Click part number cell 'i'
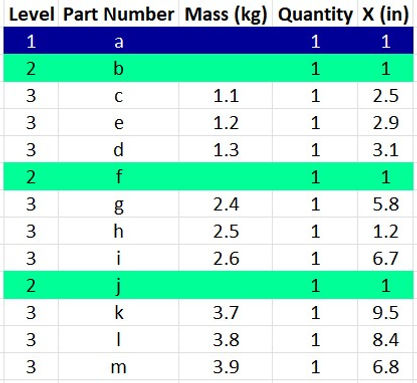The width and height of the screenshot is (417, 383). 118,258
